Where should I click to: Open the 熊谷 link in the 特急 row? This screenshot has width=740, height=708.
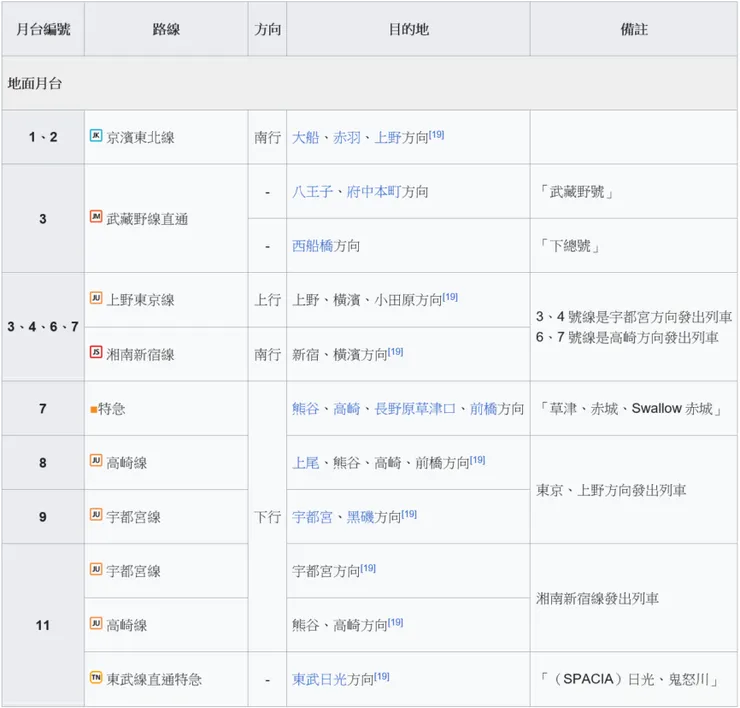(x=305, y=409)
